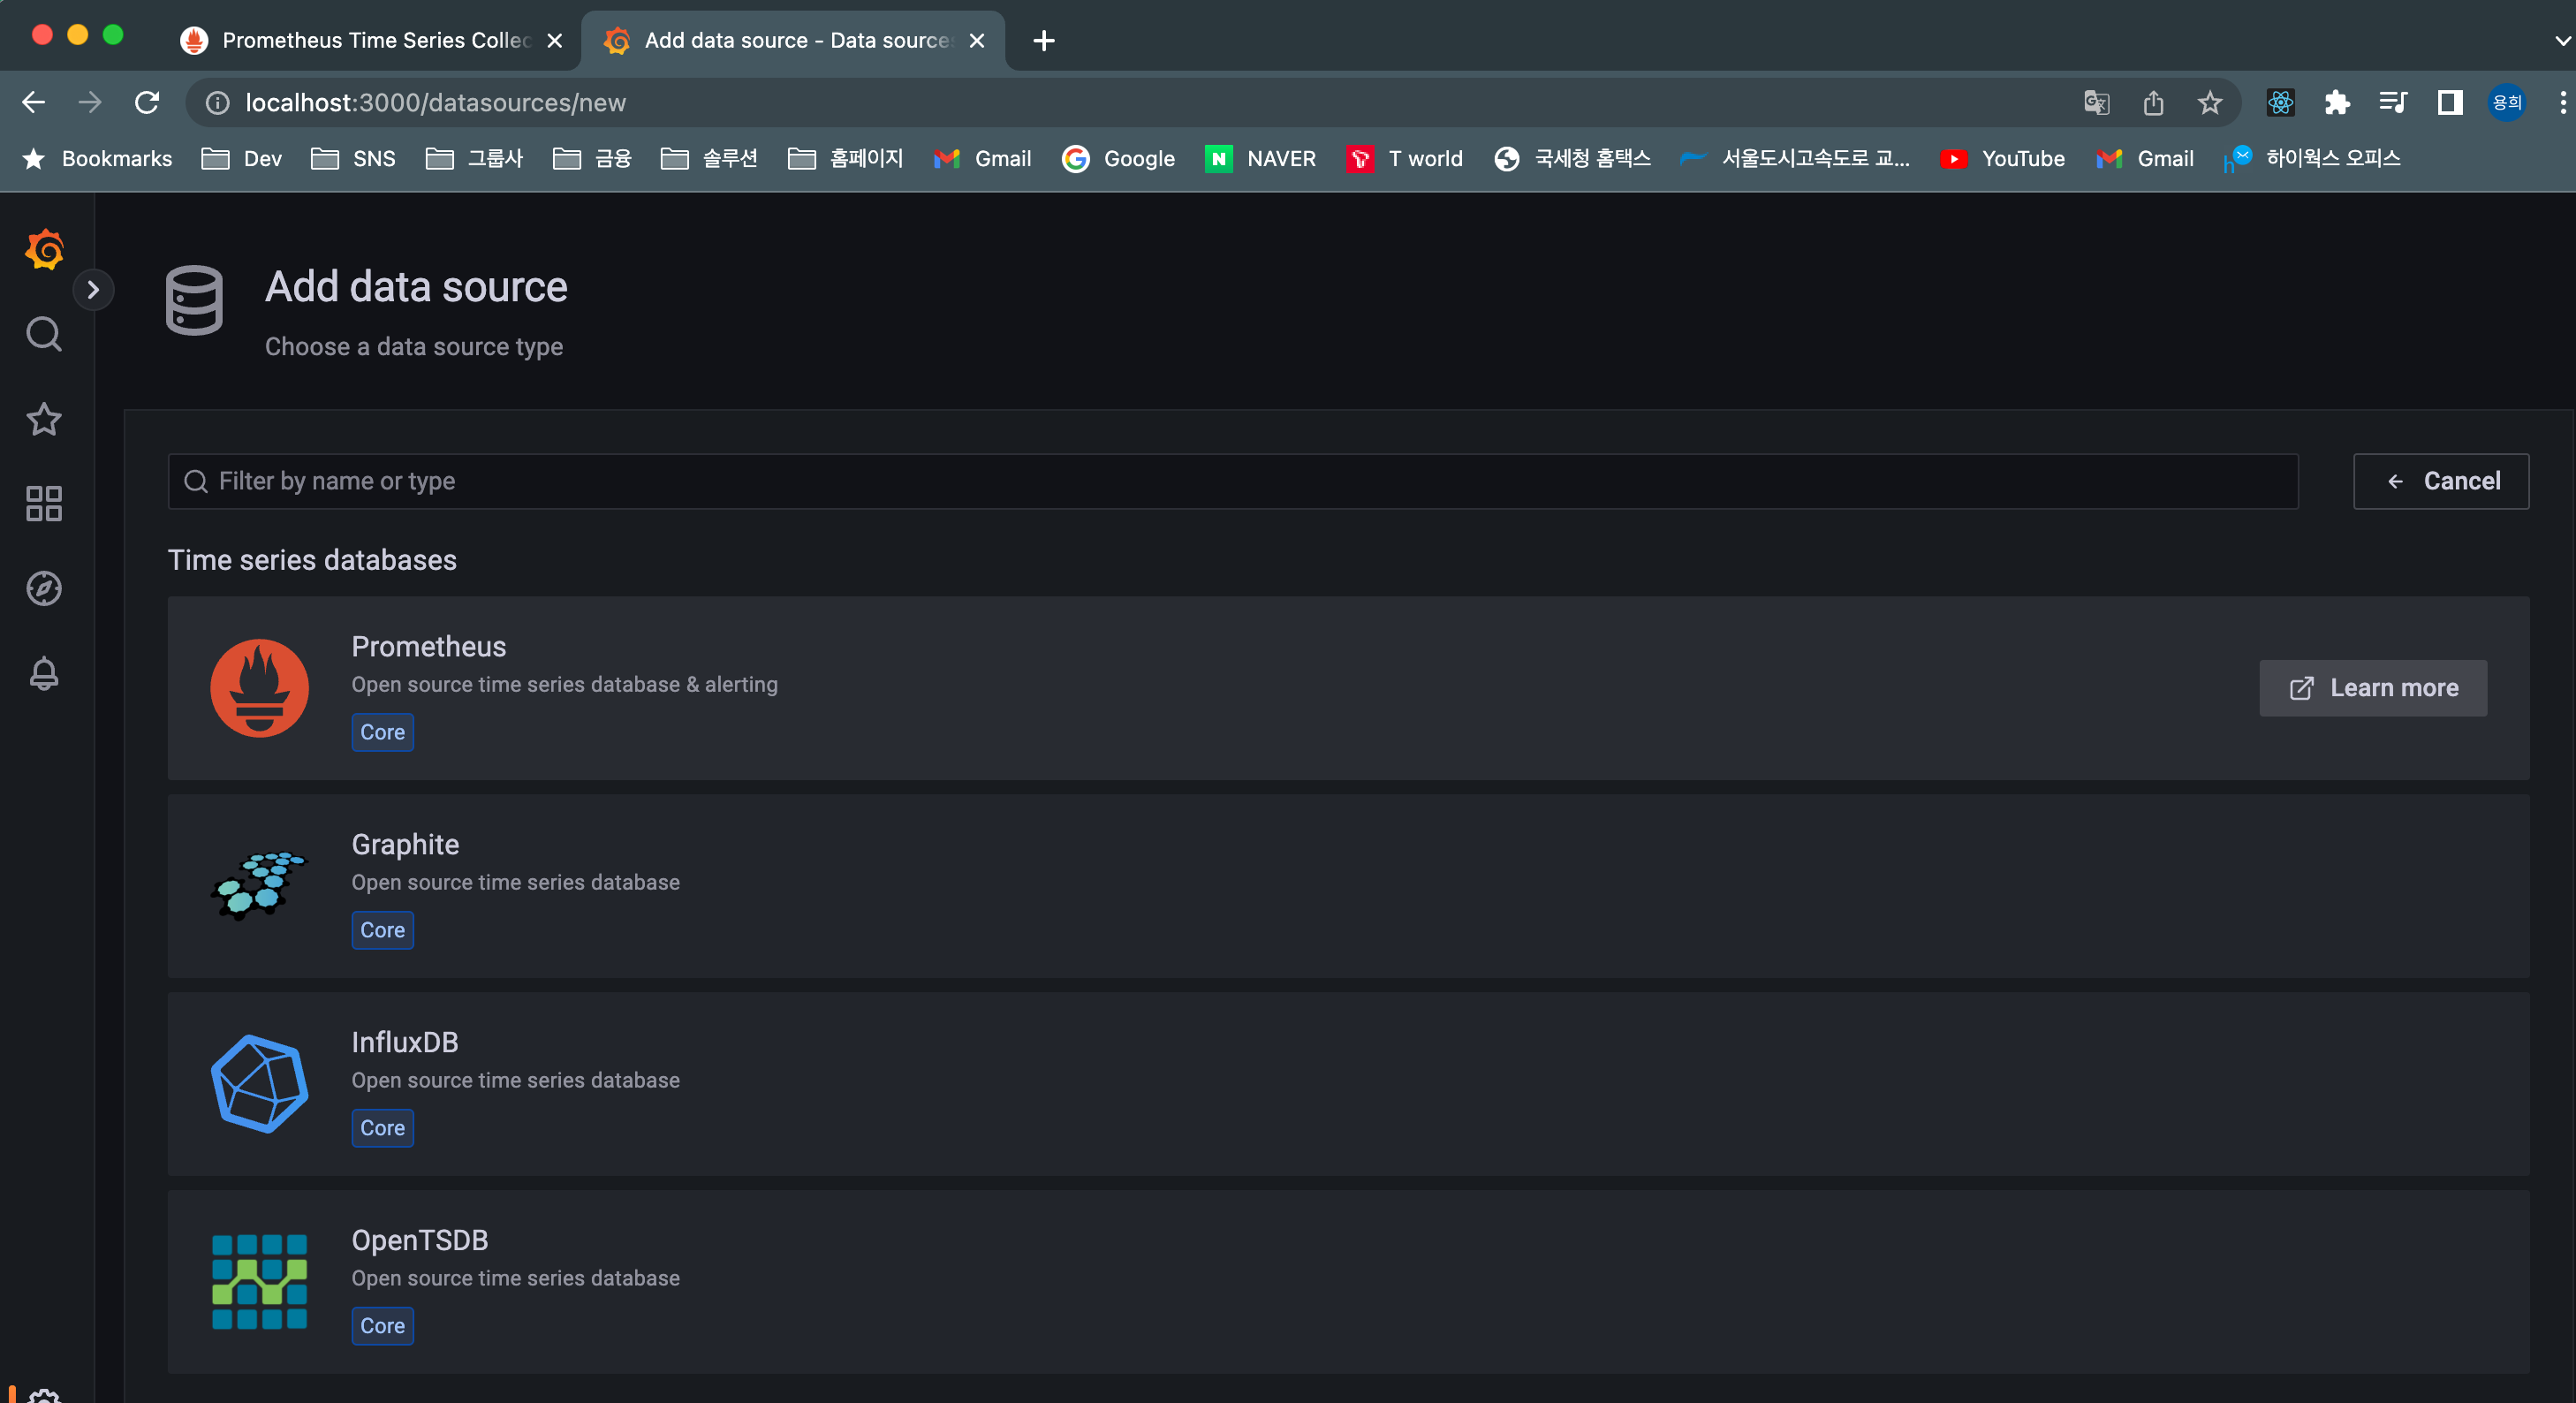Open the 금융 bookmarks folder
2576x1403 pixels.
593,159
